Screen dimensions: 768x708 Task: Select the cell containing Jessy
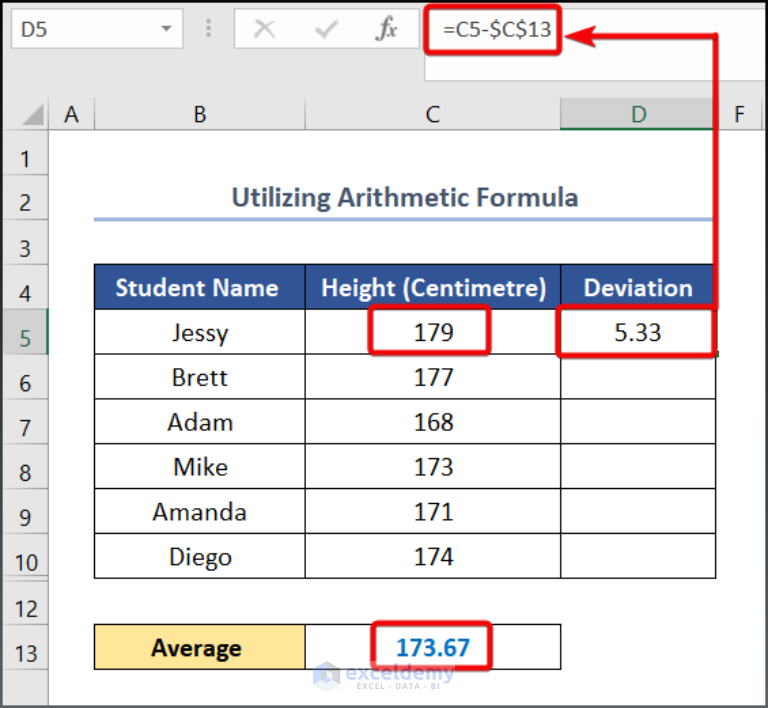point(199,332)
